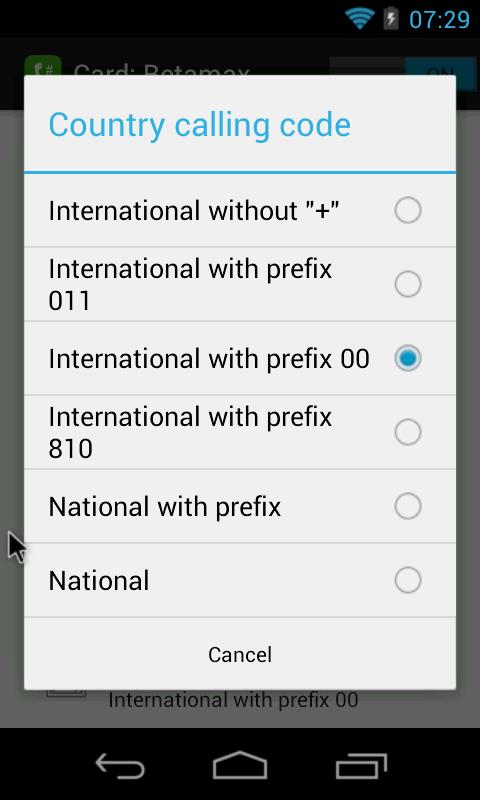The image size is (480, 800).
Task: Choose the National with prefix radio button
Action: pos(408,506)
